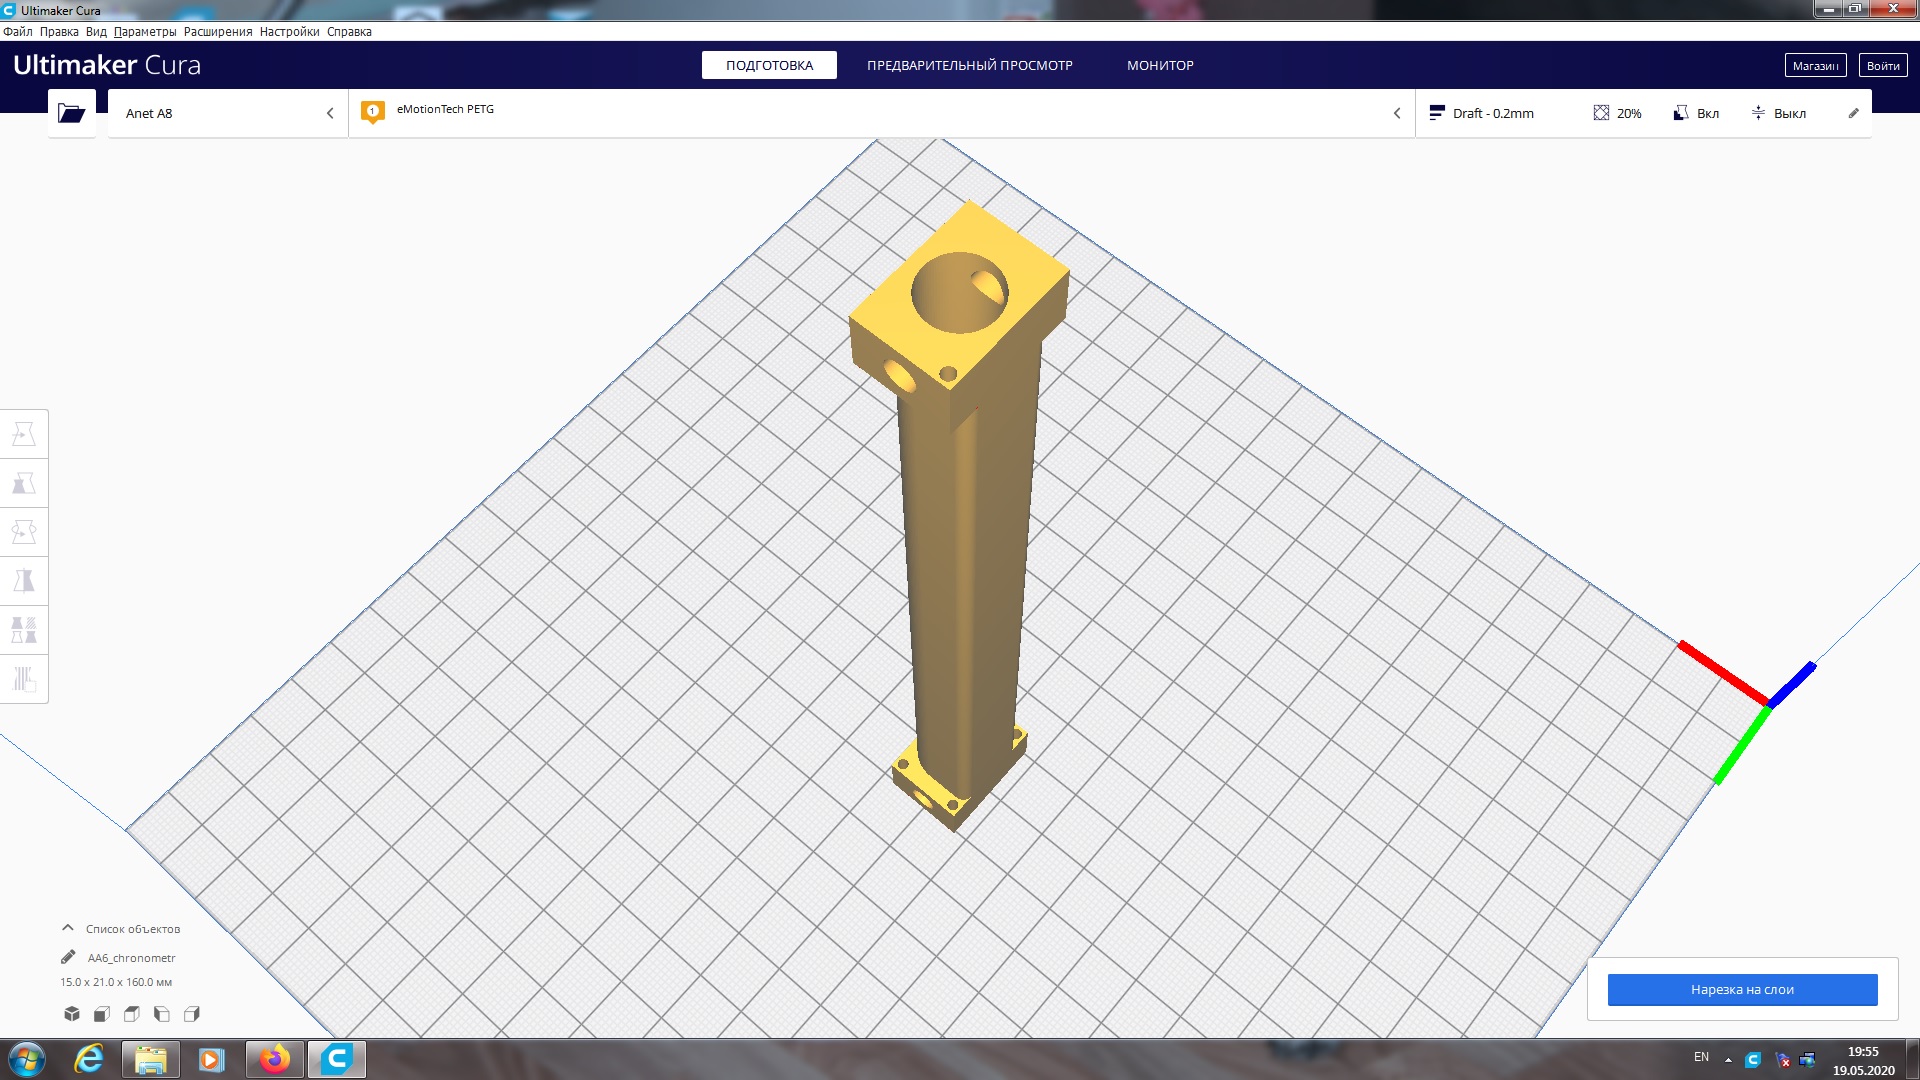Image resolution: width=1920 pixels, height=1080 pixels.
Task: Switch to 3D view cube icon
Action: point(72,1014)
